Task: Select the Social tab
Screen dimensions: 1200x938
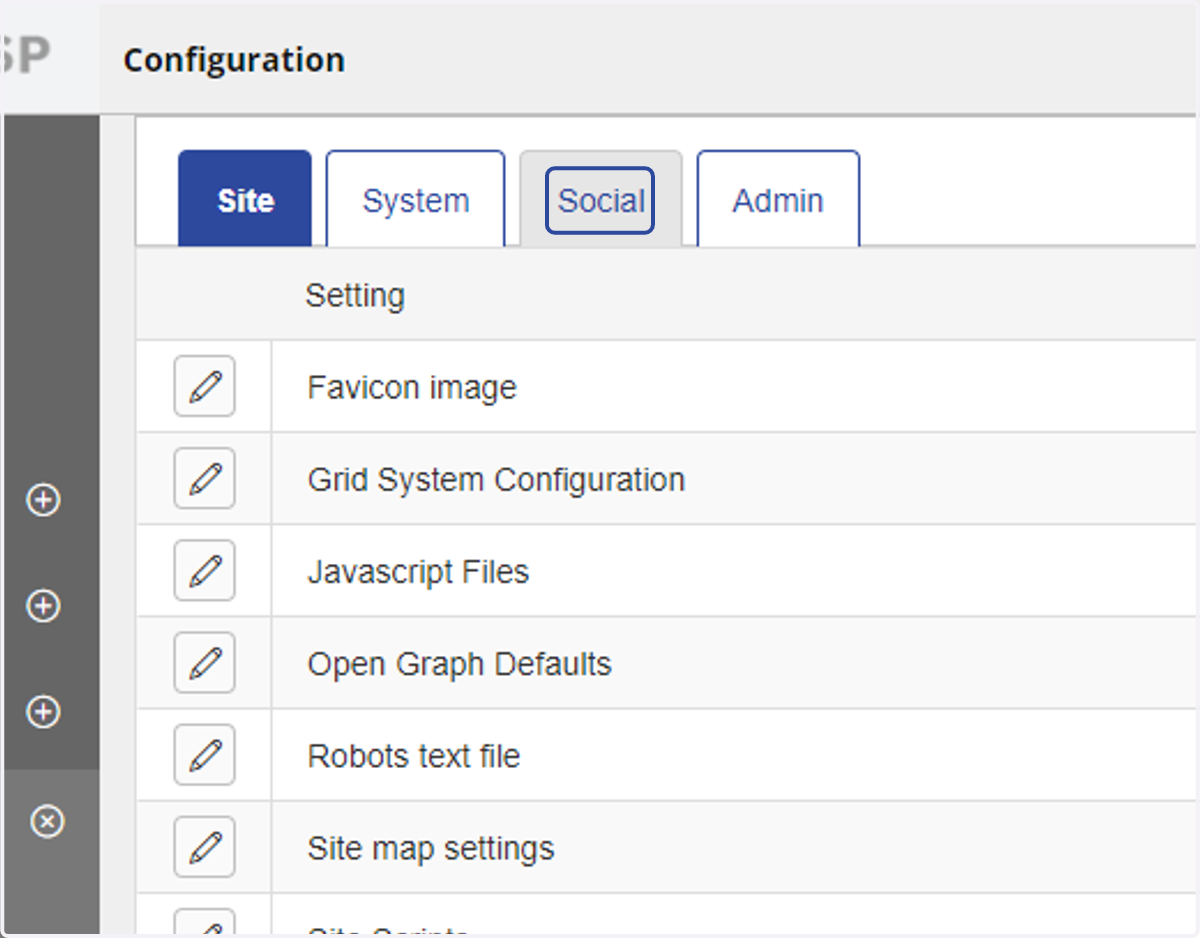Action: click(601, 200)
